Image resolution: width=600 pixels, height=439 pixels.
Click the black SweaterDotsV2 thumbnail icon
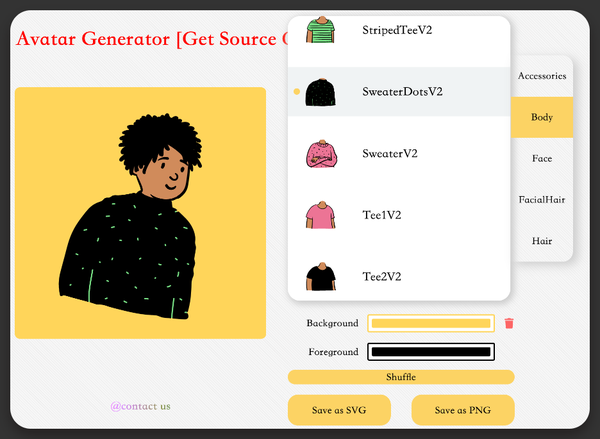pos(321,92)
